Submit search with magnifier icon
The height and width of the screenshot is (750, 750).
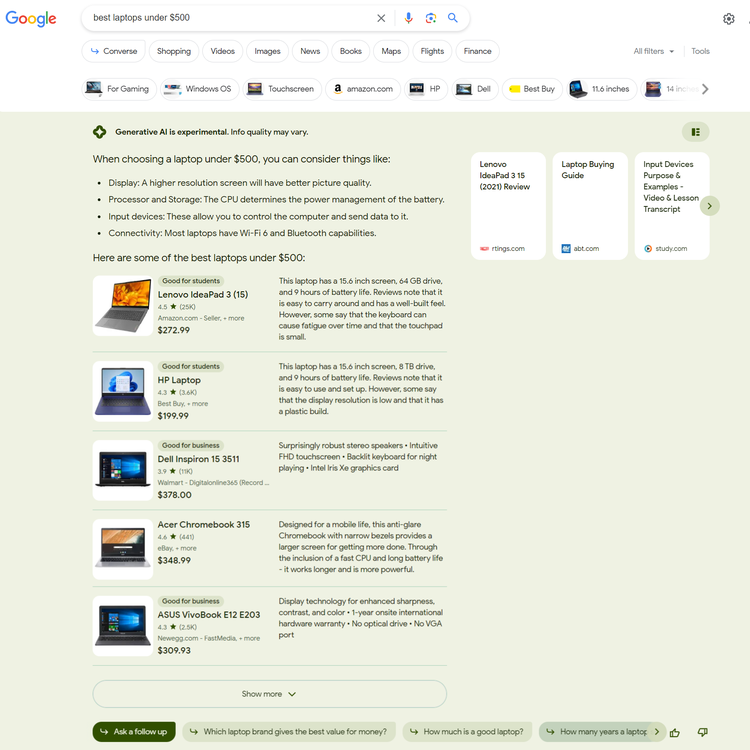452,18
